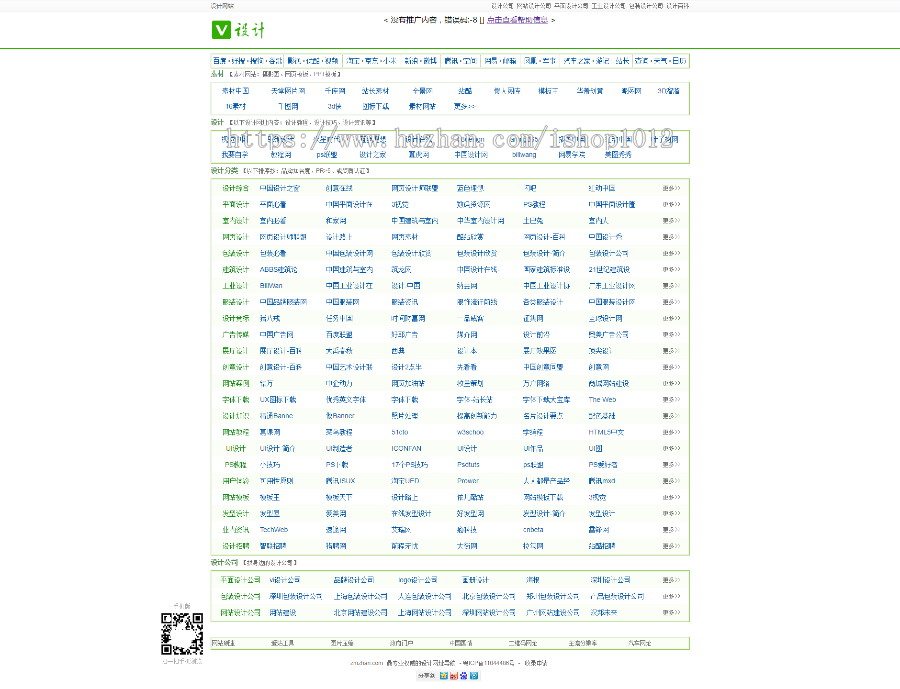Open the 设计之家 link
The image size is (900, 689).
coord(373,155)
